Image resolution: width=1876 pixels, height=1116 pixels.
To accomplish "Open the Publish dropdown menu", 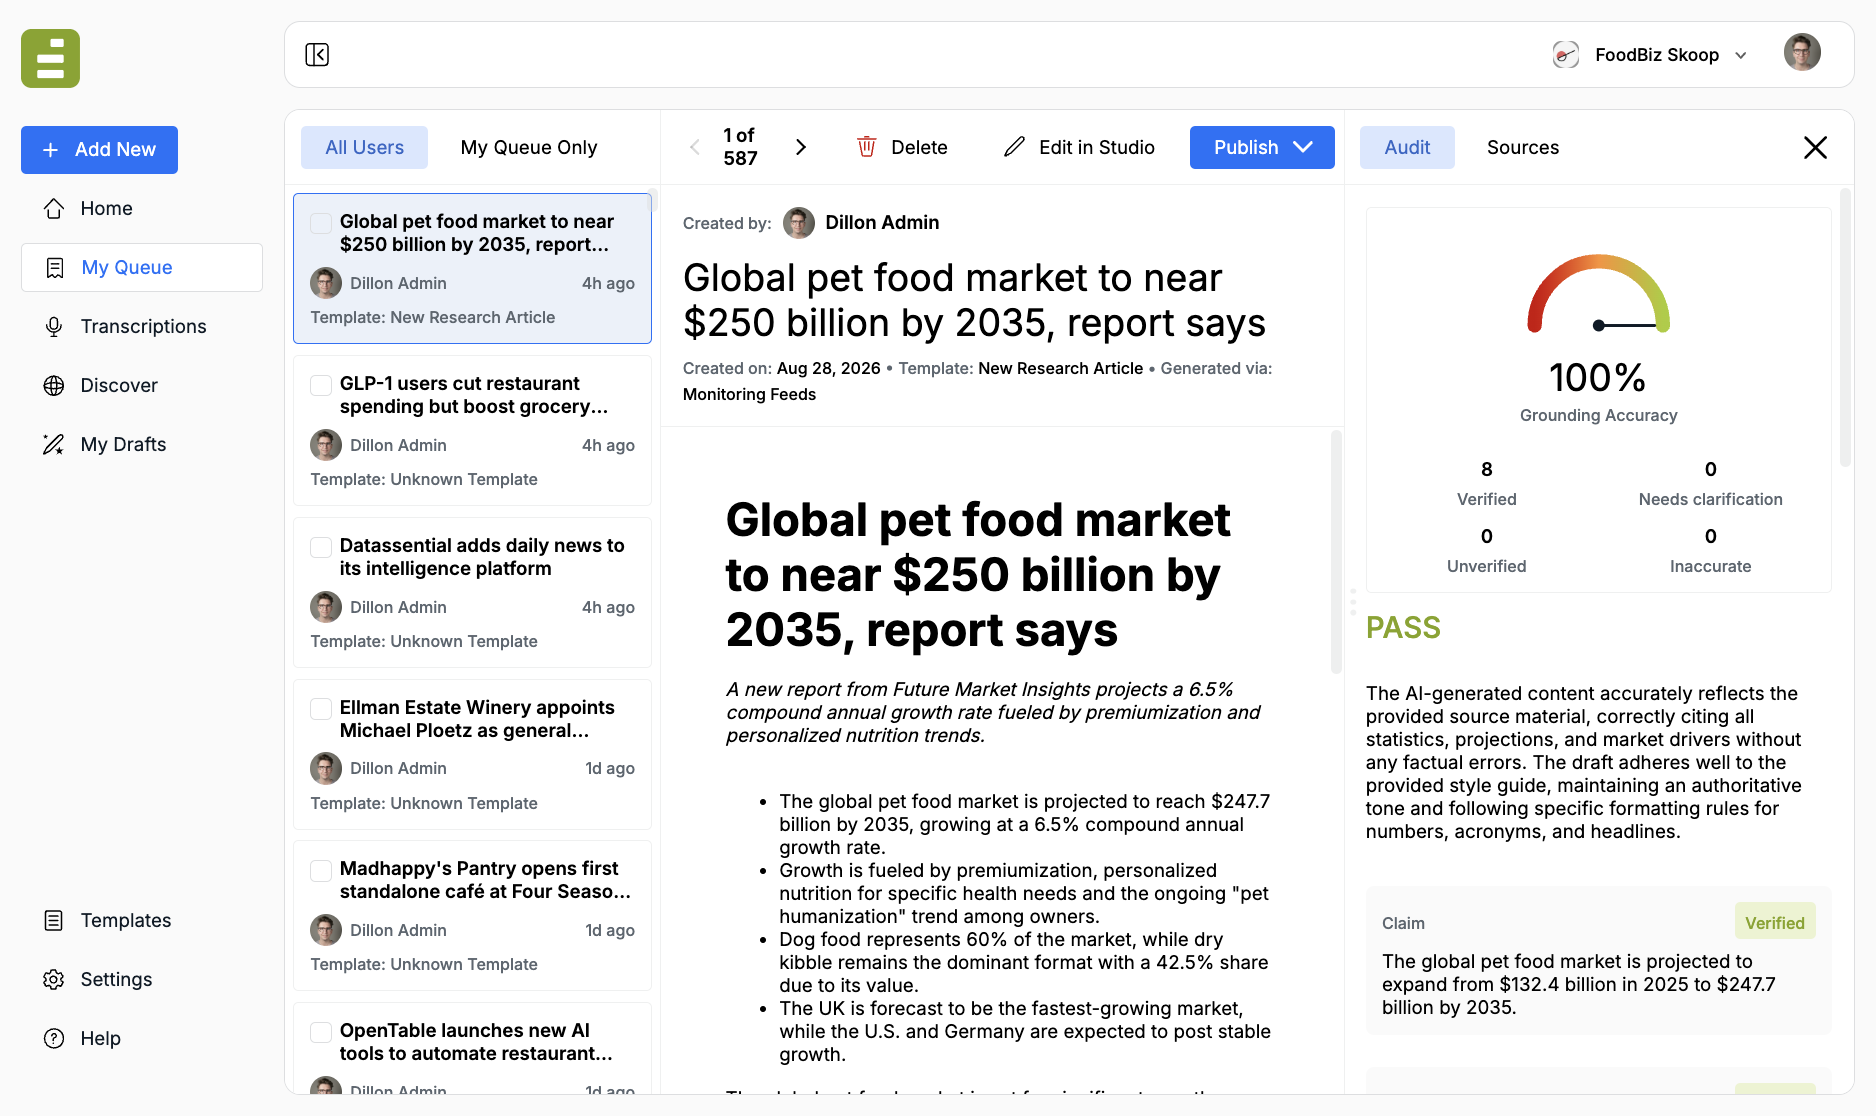I will click(x=1262, y=147).
